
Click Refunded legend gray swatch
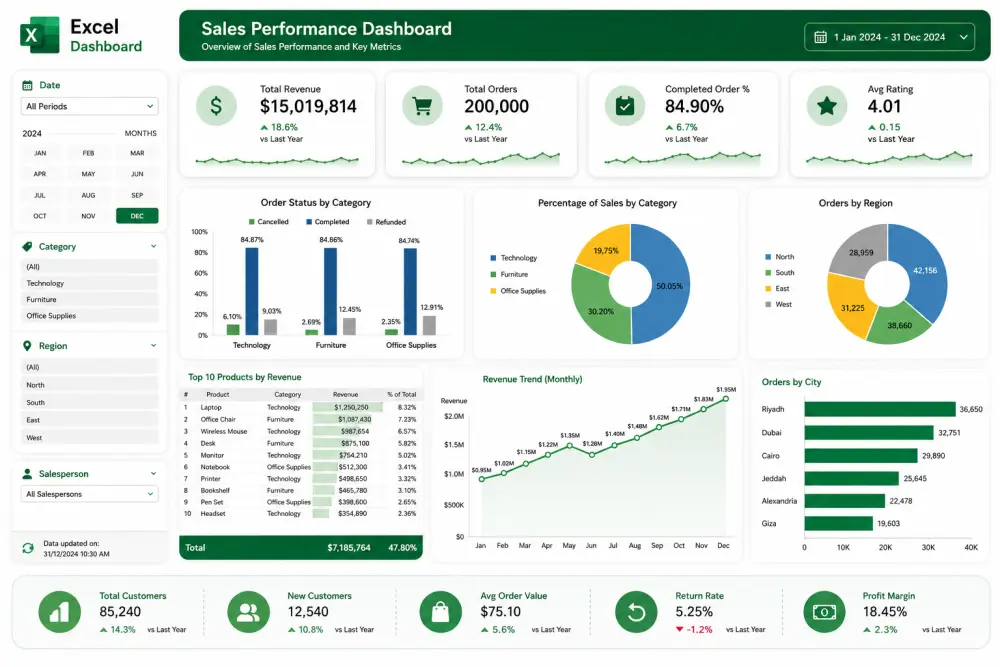tap(370, 222)
